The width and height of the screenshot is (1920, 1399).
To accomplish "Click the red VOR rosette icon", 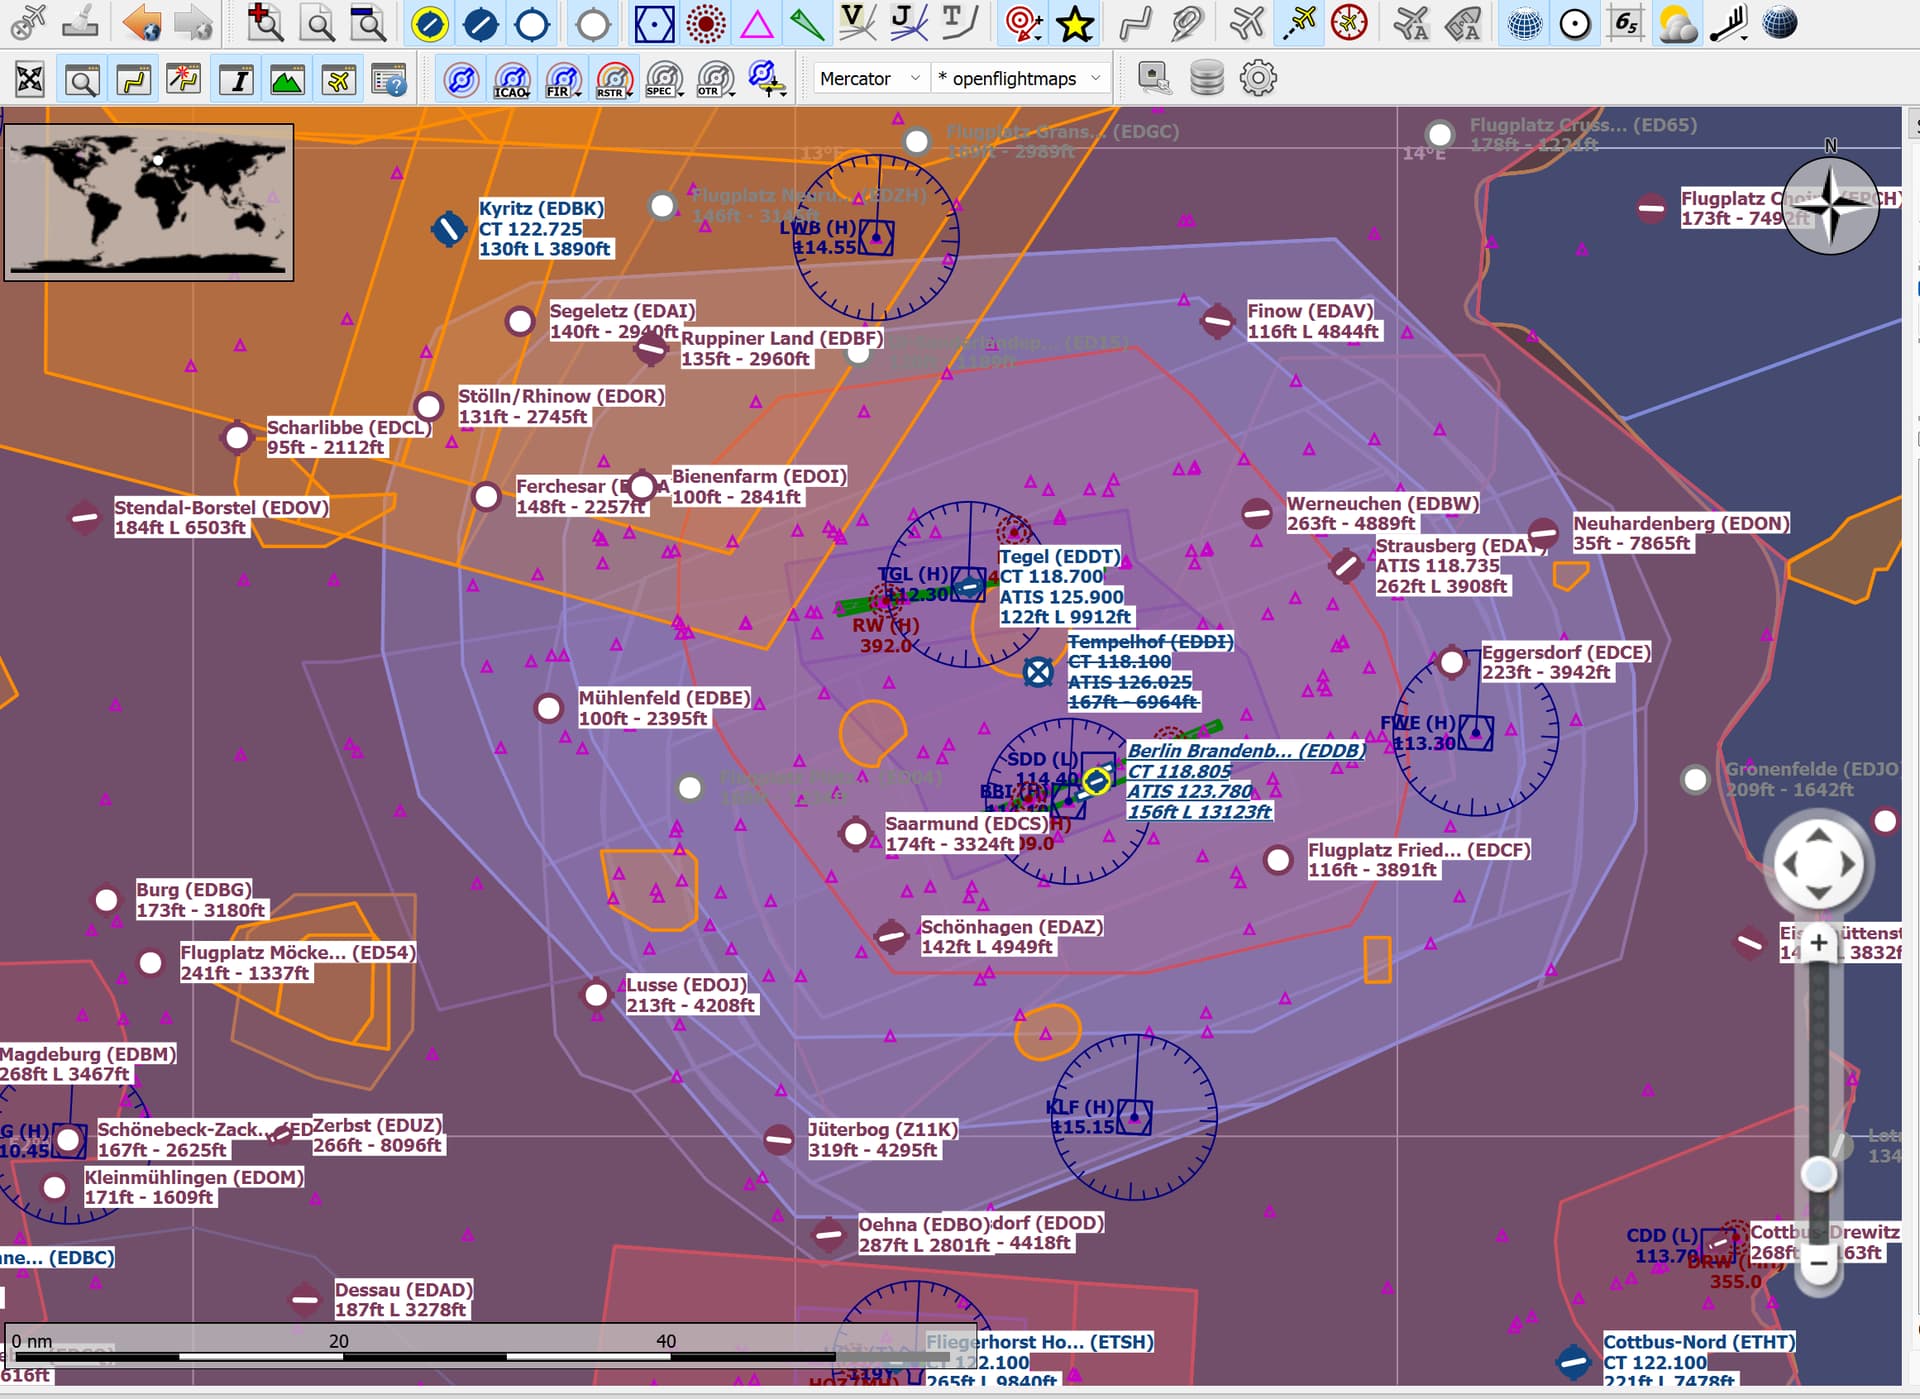I will pyautogui.click(x=706, y=23).
